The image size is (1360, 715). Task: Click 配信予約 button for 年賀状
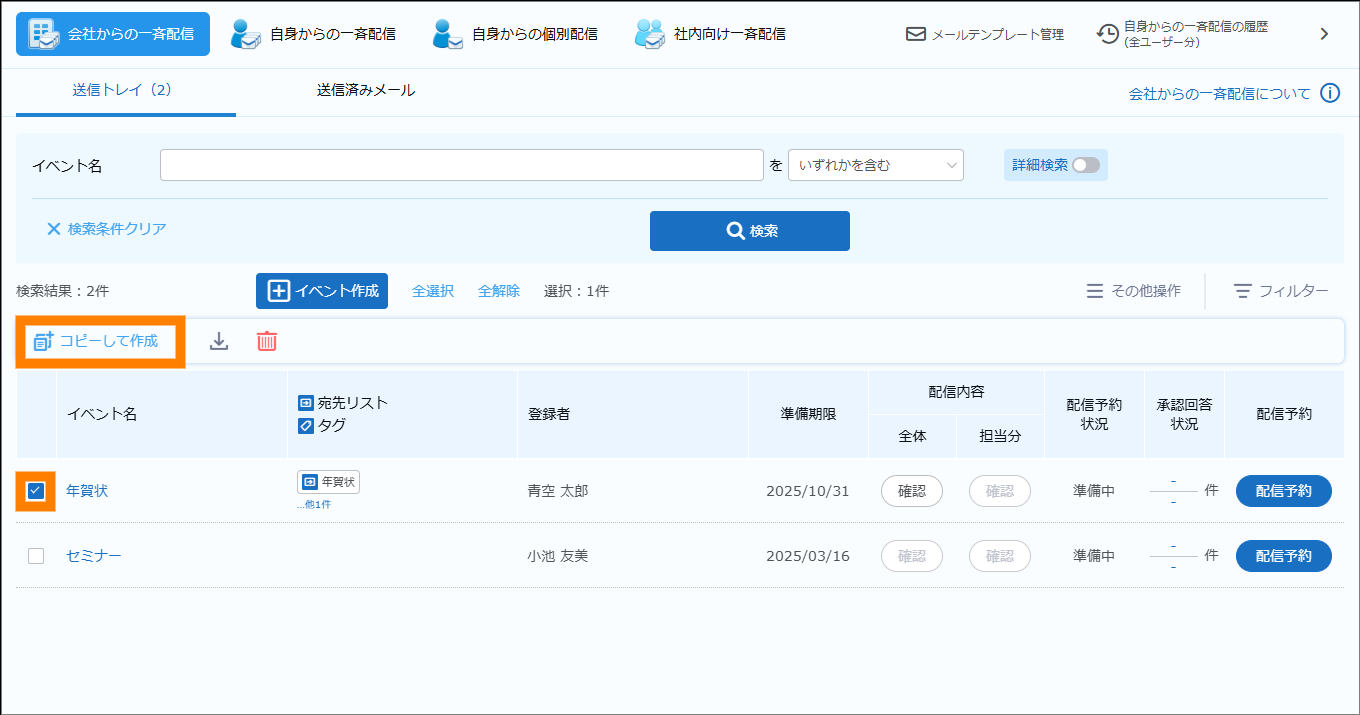[1283, 491]
